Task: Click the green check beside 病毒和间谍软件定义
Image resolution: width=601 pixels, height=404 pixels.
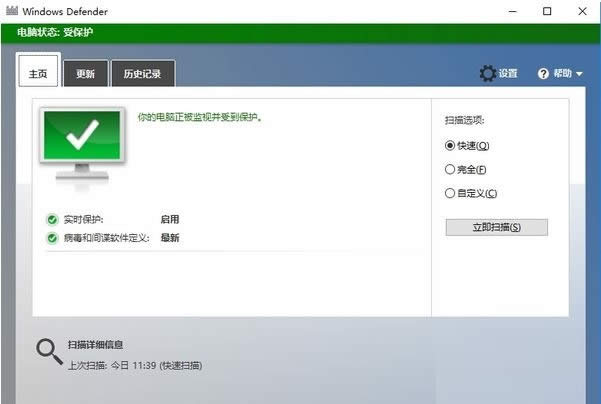Action: 52,238
